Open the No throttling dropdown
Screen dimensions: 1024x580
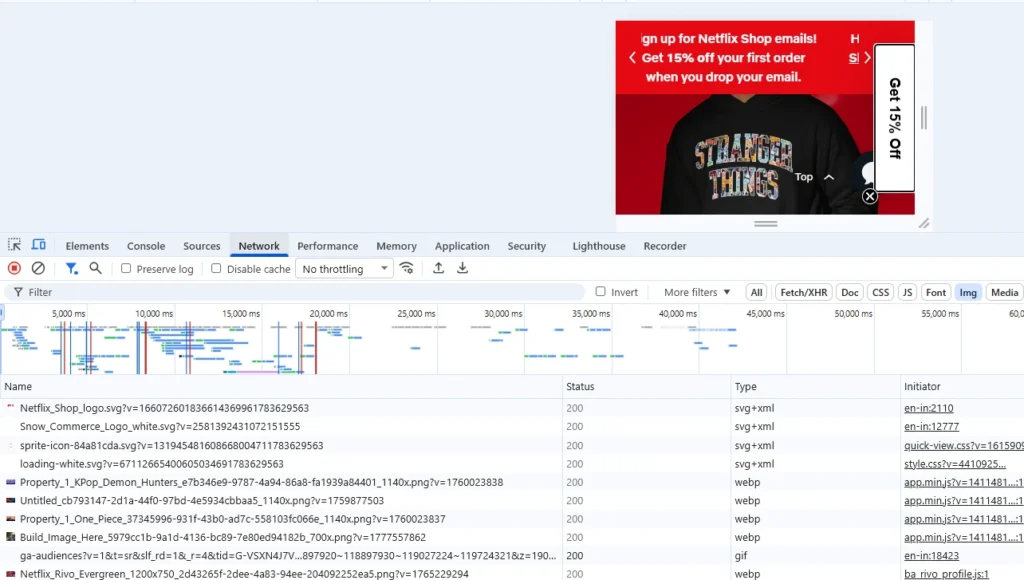click(344, 268)
